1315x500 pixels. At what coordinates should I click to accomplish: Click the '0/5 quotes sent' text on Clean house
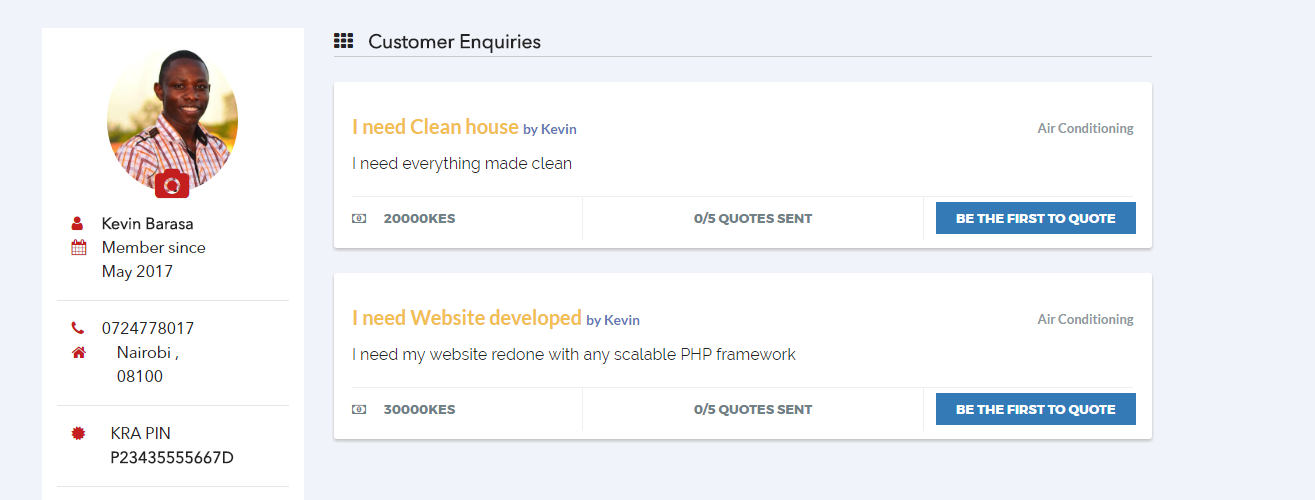click(753, 218)
